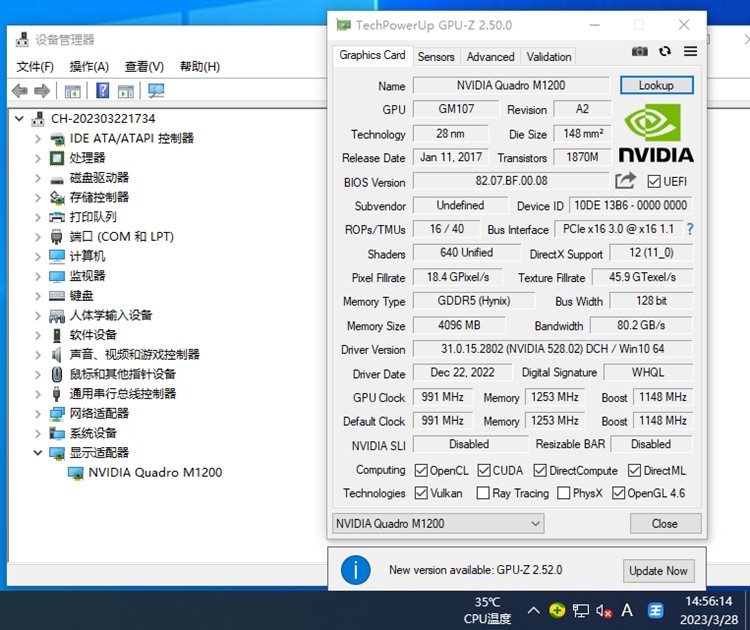Open the 操作(A) menu

tap(89, 66)
